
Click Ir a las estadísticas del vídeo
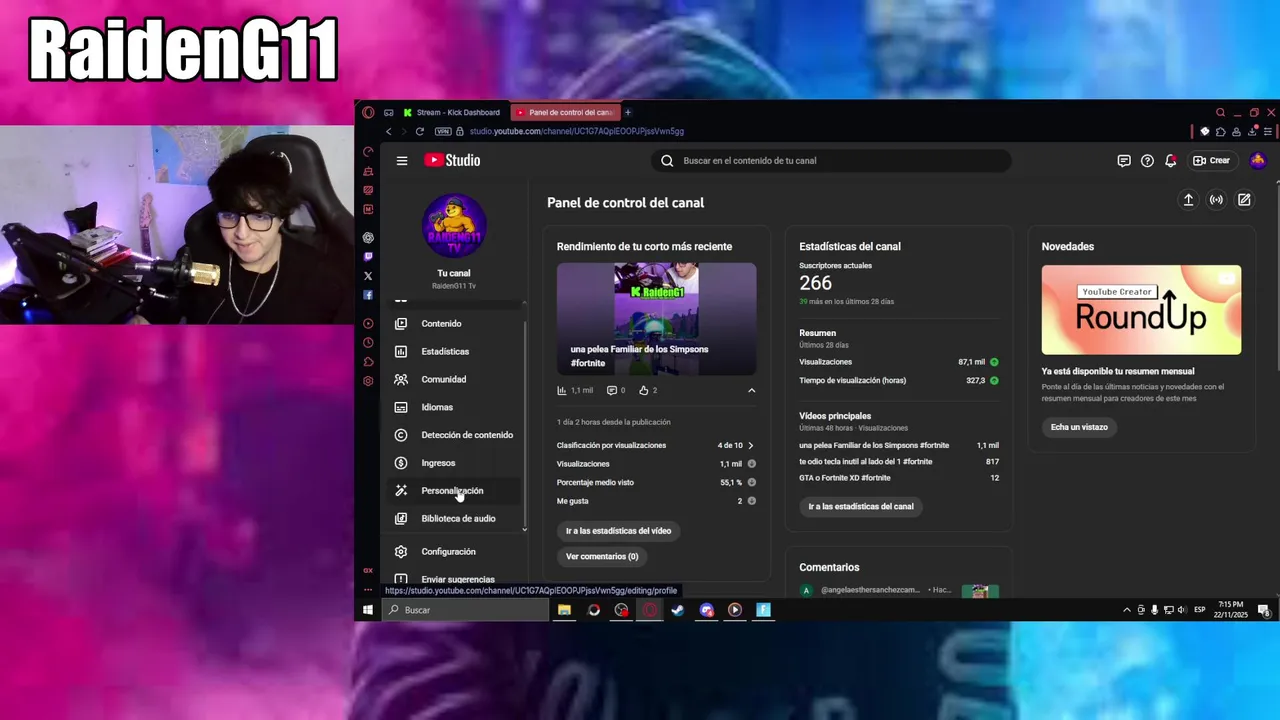point(618,531)
